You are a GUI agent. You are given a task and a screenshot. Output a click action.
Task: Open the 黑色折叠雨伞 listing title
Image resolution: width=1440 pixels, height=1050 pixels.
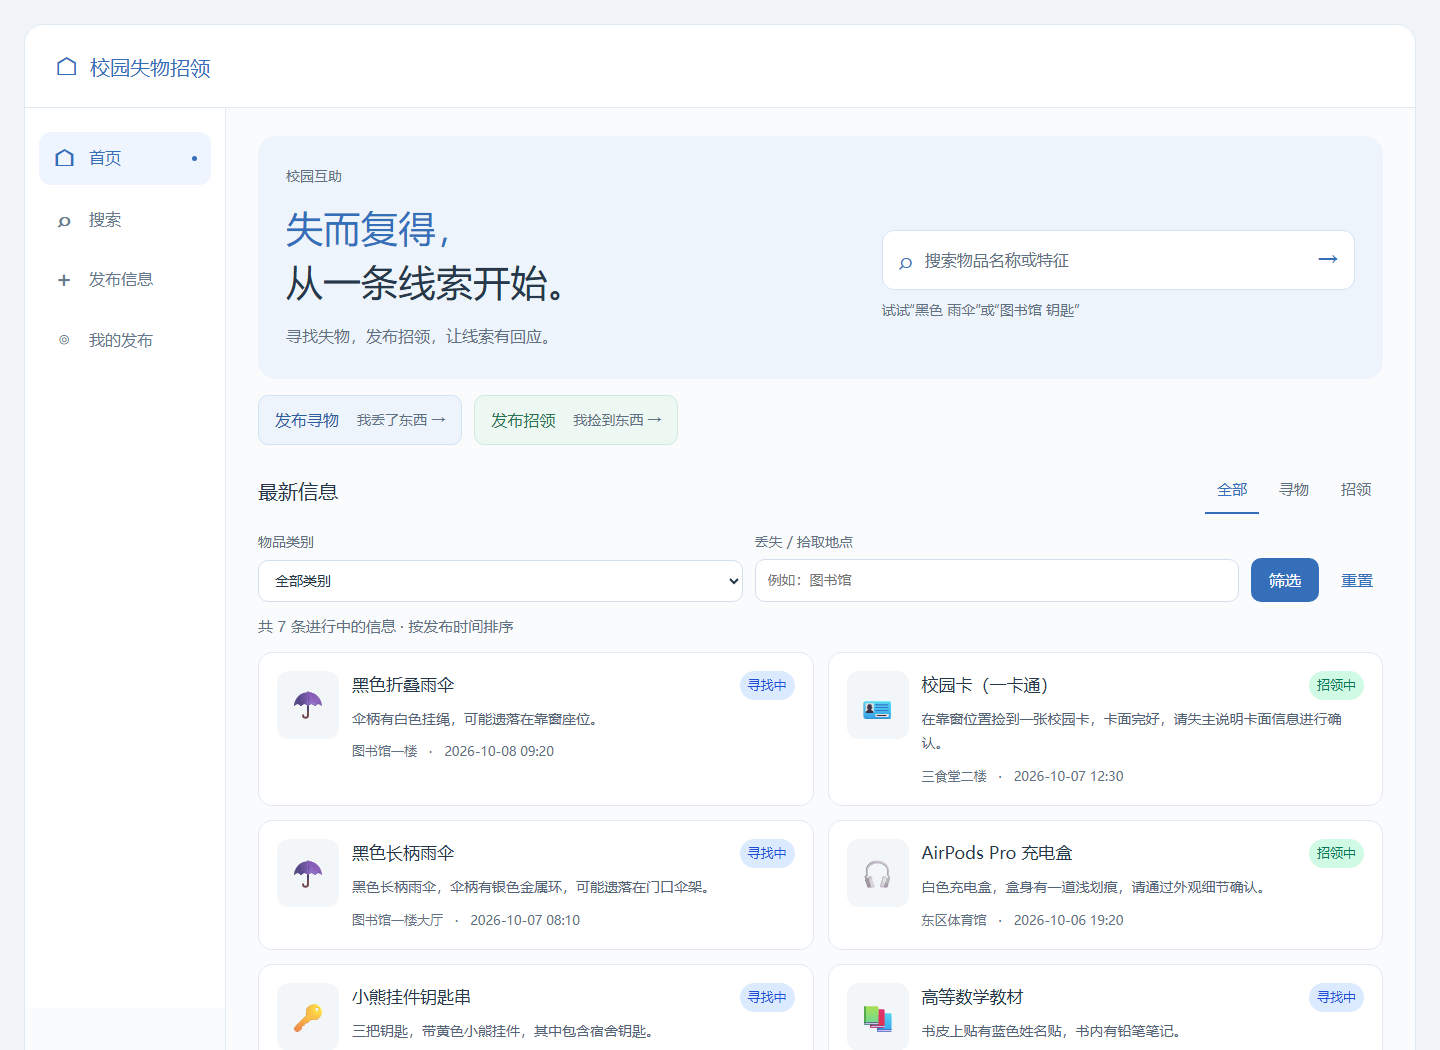click(x=403, y=685)
